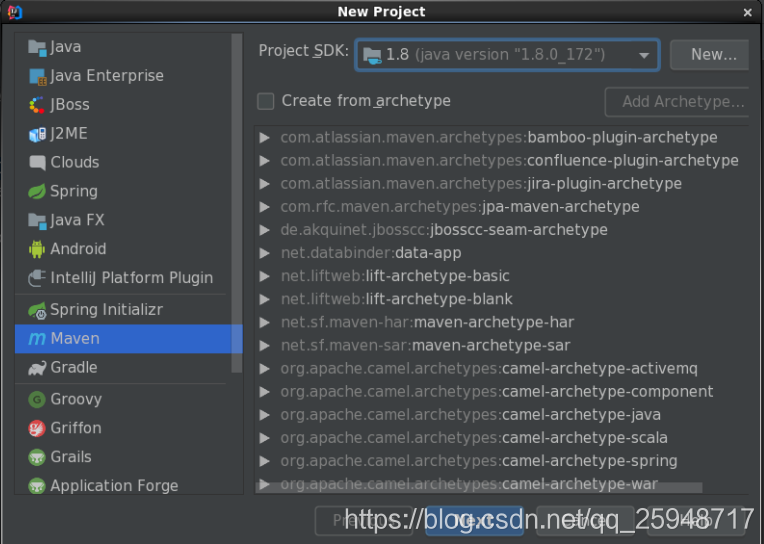Pick the JBoss colorful icon
This screenshot has width=764, height=544.
pyautogui.click(x=37, y=105)
